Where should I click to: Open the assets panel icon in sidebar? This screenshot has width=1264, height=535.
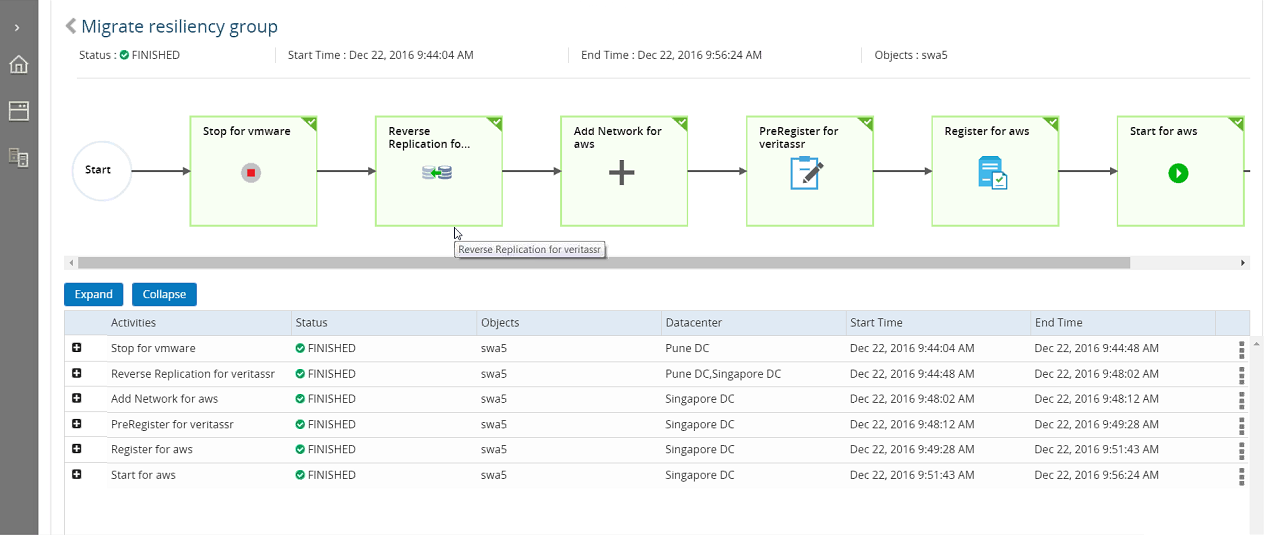[x=18, y=111]
